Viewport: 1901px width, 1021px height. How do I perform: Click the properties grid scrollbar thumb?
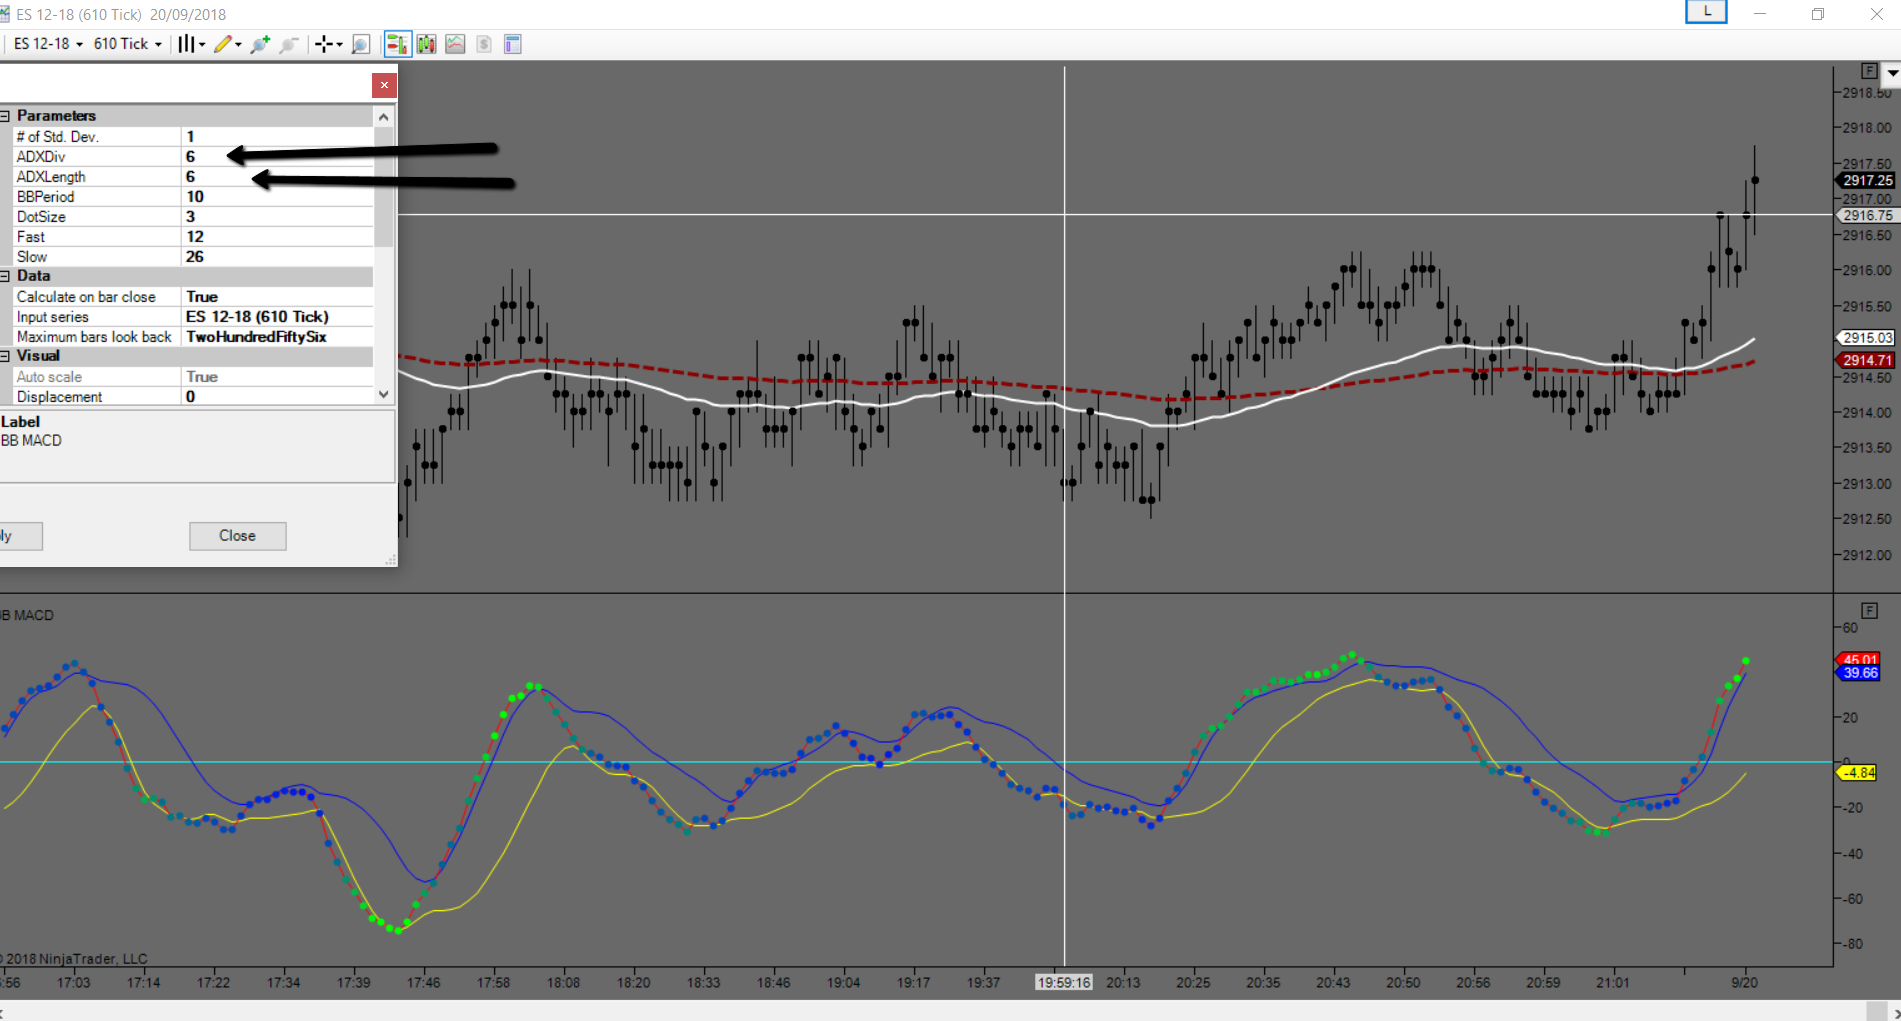click(x=384, y=186)
